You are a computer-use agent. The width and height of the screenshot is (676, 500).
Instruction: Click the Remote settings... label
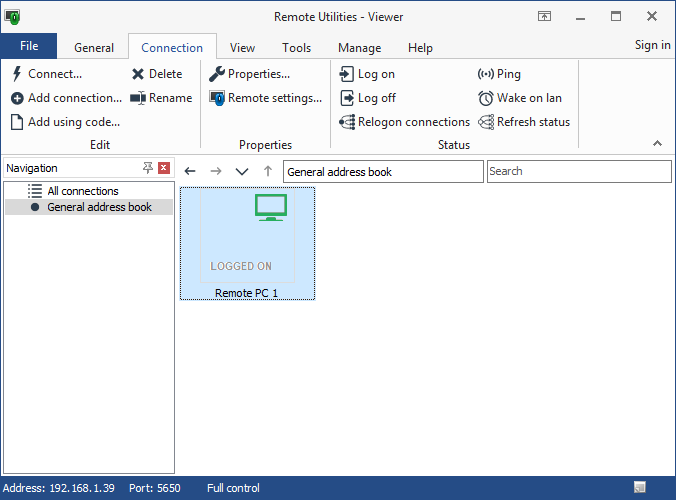coord(275,98)
